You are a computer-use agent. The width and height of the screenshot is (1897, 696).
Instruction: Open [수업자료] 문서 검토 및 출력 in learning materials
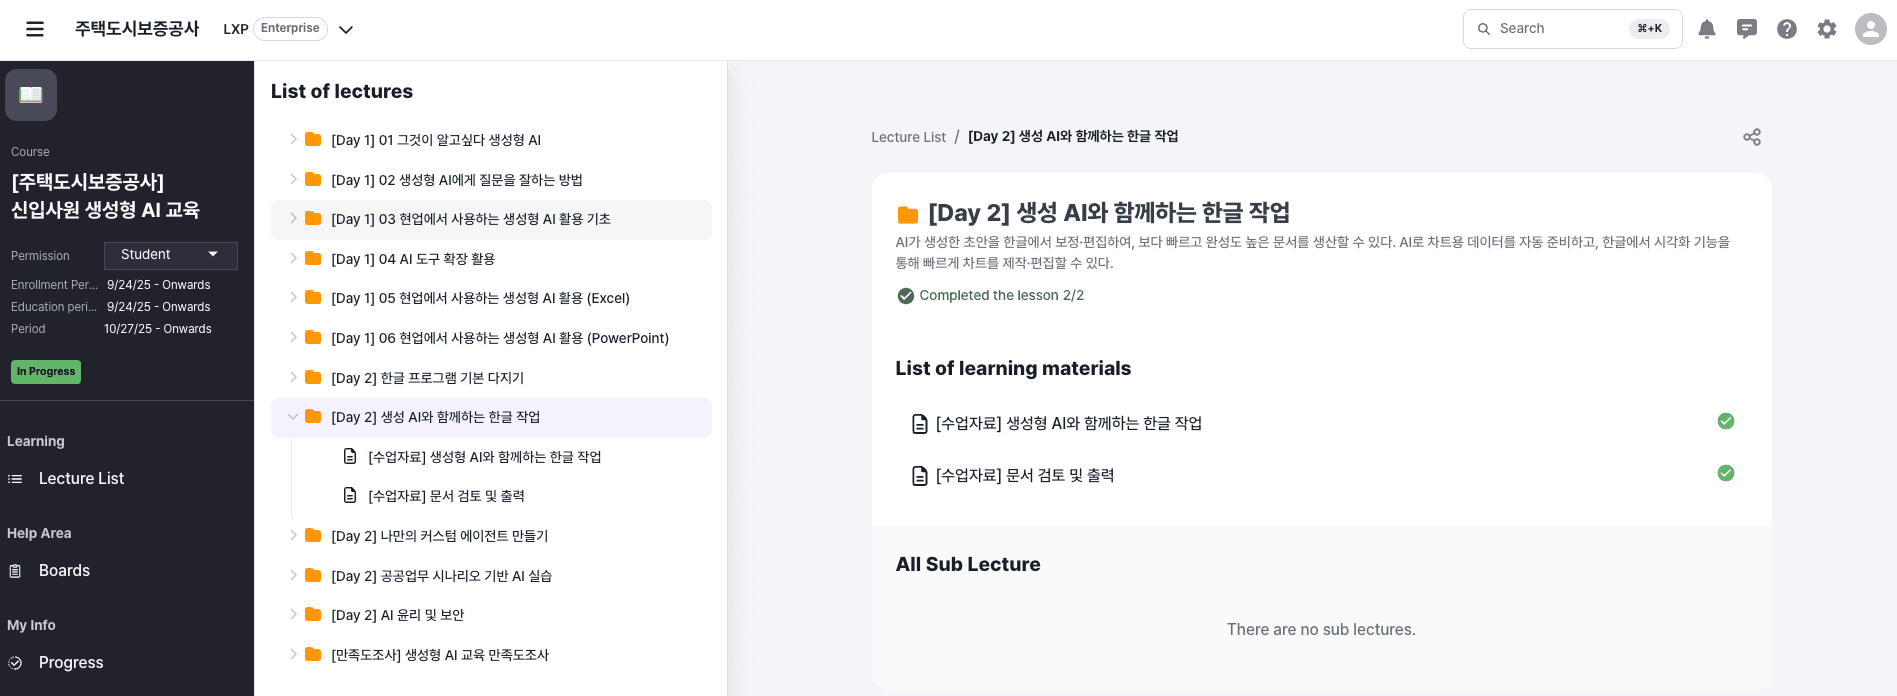1024,476
